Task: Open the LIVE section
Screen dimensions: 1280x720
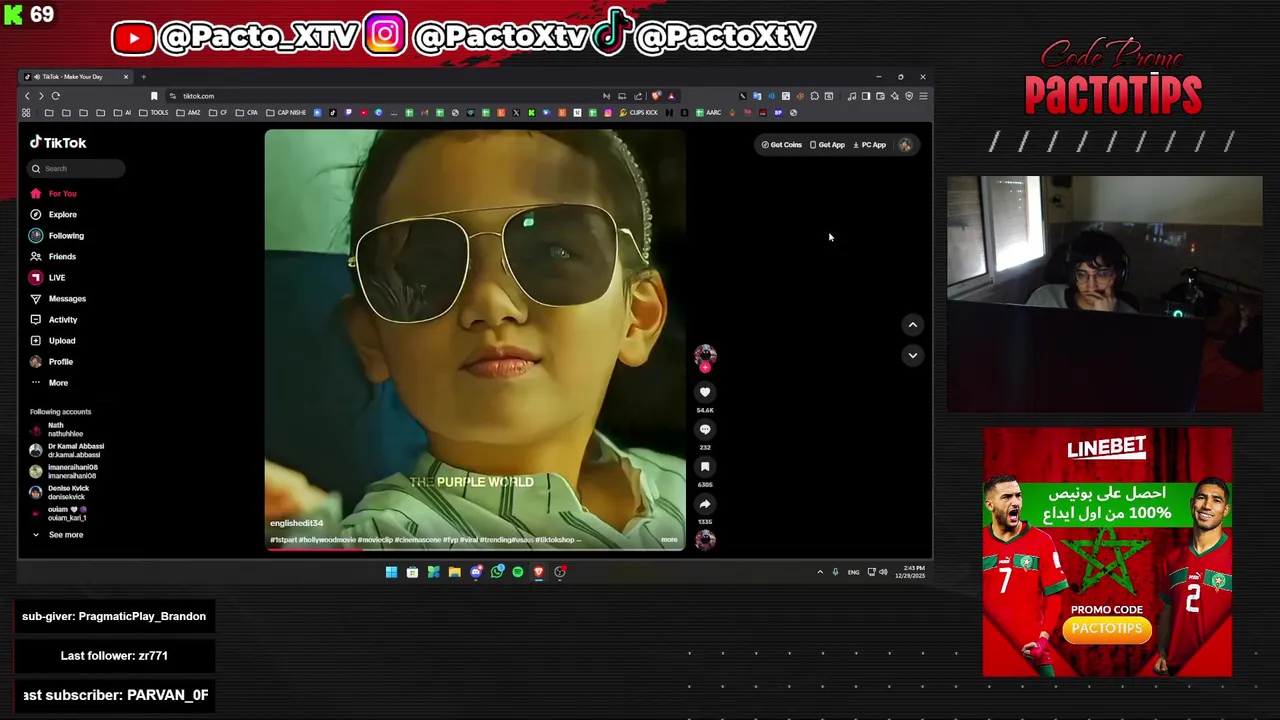Action: pos(48,277)
